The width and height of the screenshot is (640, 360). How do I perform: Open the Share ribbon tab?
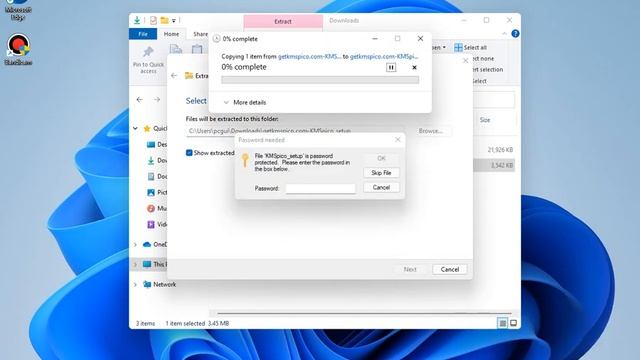[x=200, y=34]
